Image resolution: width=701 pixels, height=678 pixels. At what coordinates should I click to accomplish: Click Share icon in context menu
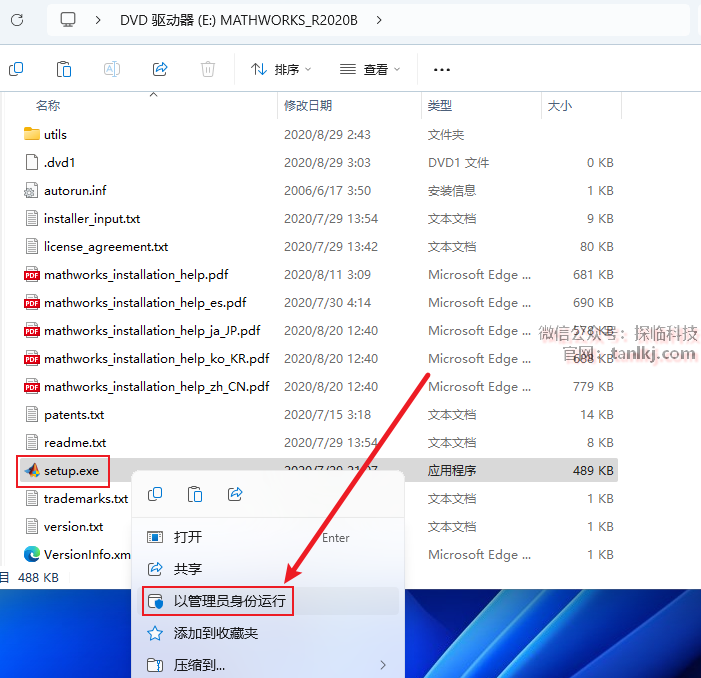coord(235,494)
